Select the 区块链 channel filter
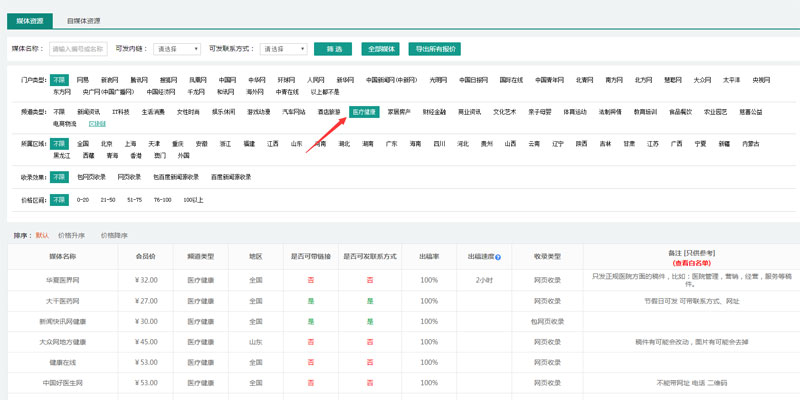The width and height of the screenshot is (800, 400). (97, 124)
